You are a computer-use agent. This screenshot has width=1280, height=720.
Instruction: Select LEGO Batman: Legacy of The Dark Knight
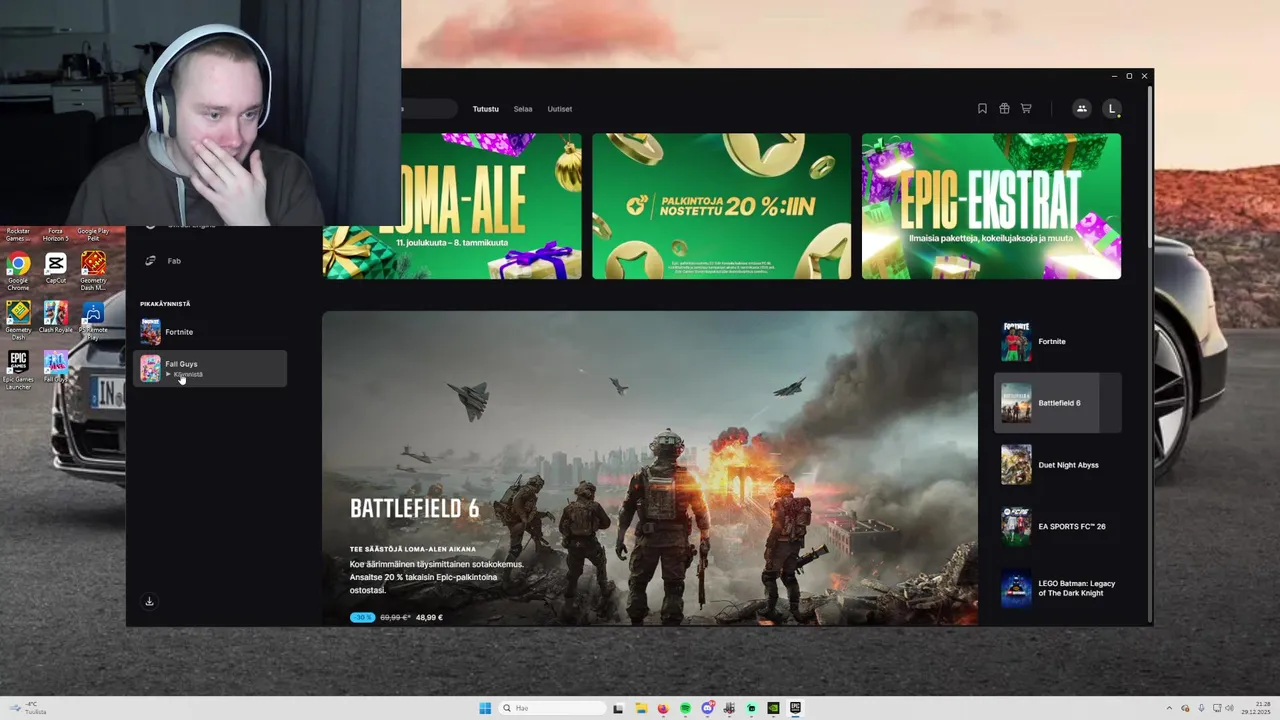click(1058, 588)
